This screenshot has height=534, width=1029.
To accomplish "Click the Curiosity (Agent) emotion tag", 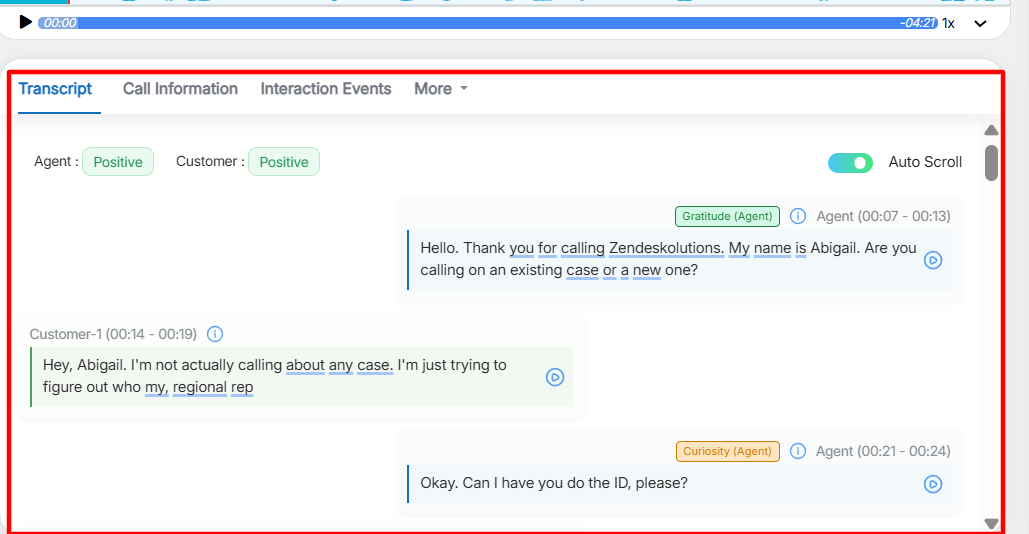I will [x=727, y=451].
